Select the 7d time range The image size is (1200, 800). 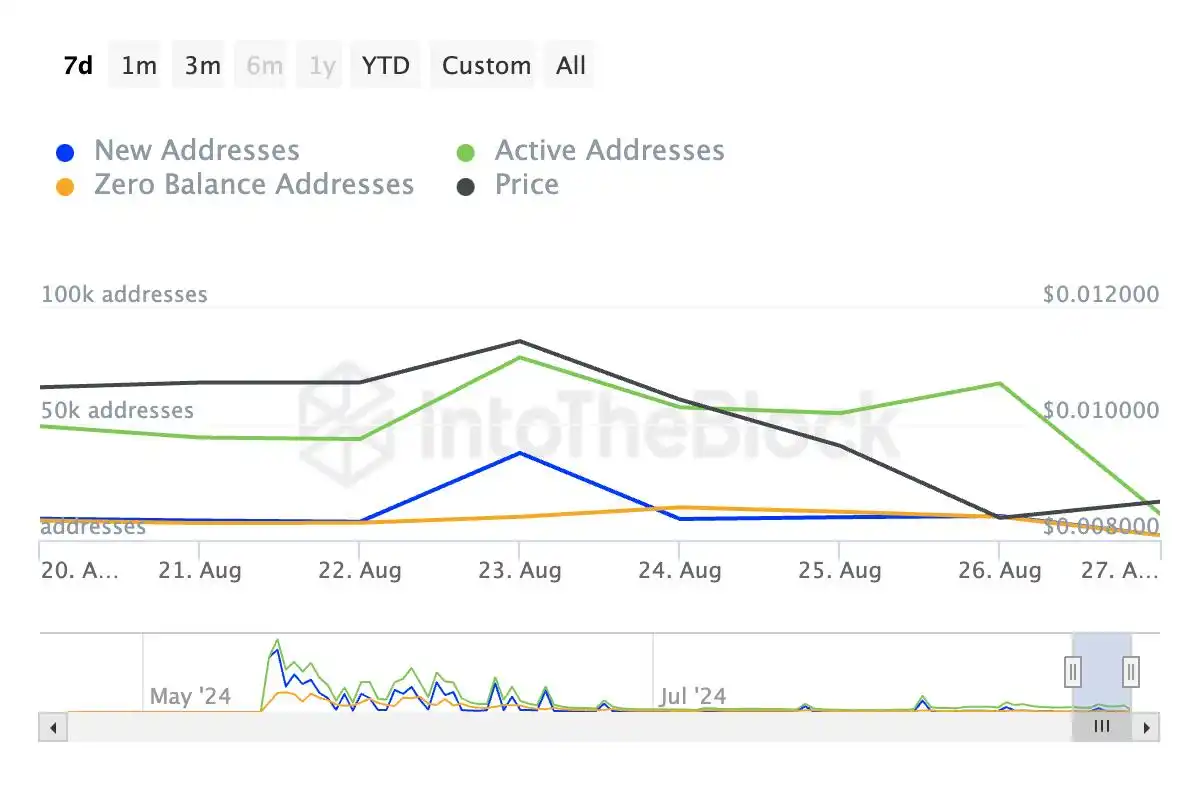point(78,66)
